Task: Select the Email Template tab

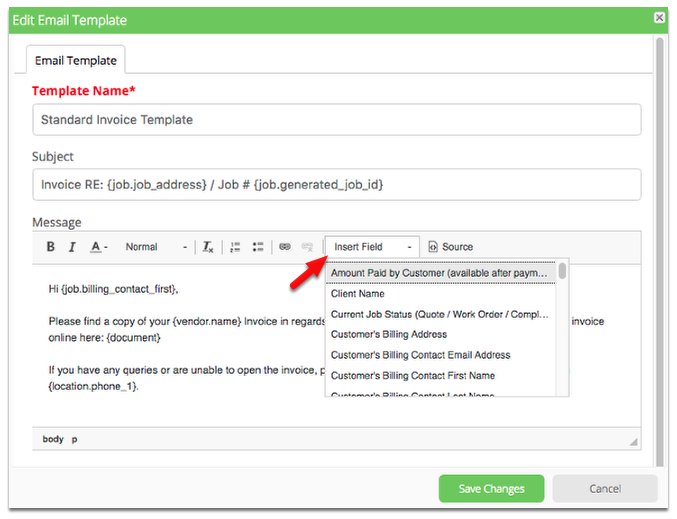Action: click(76, 60)
